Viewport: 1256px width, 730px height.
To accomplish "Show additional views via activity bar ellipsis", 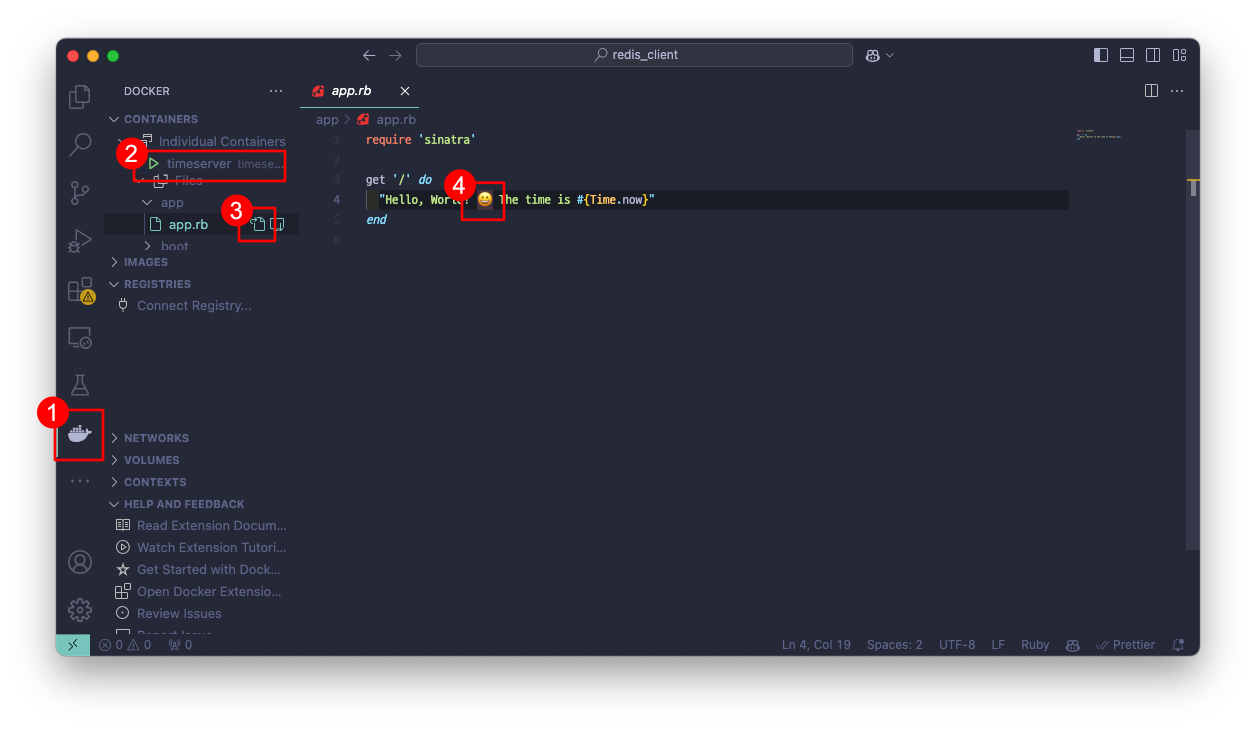I will (80, 482).
